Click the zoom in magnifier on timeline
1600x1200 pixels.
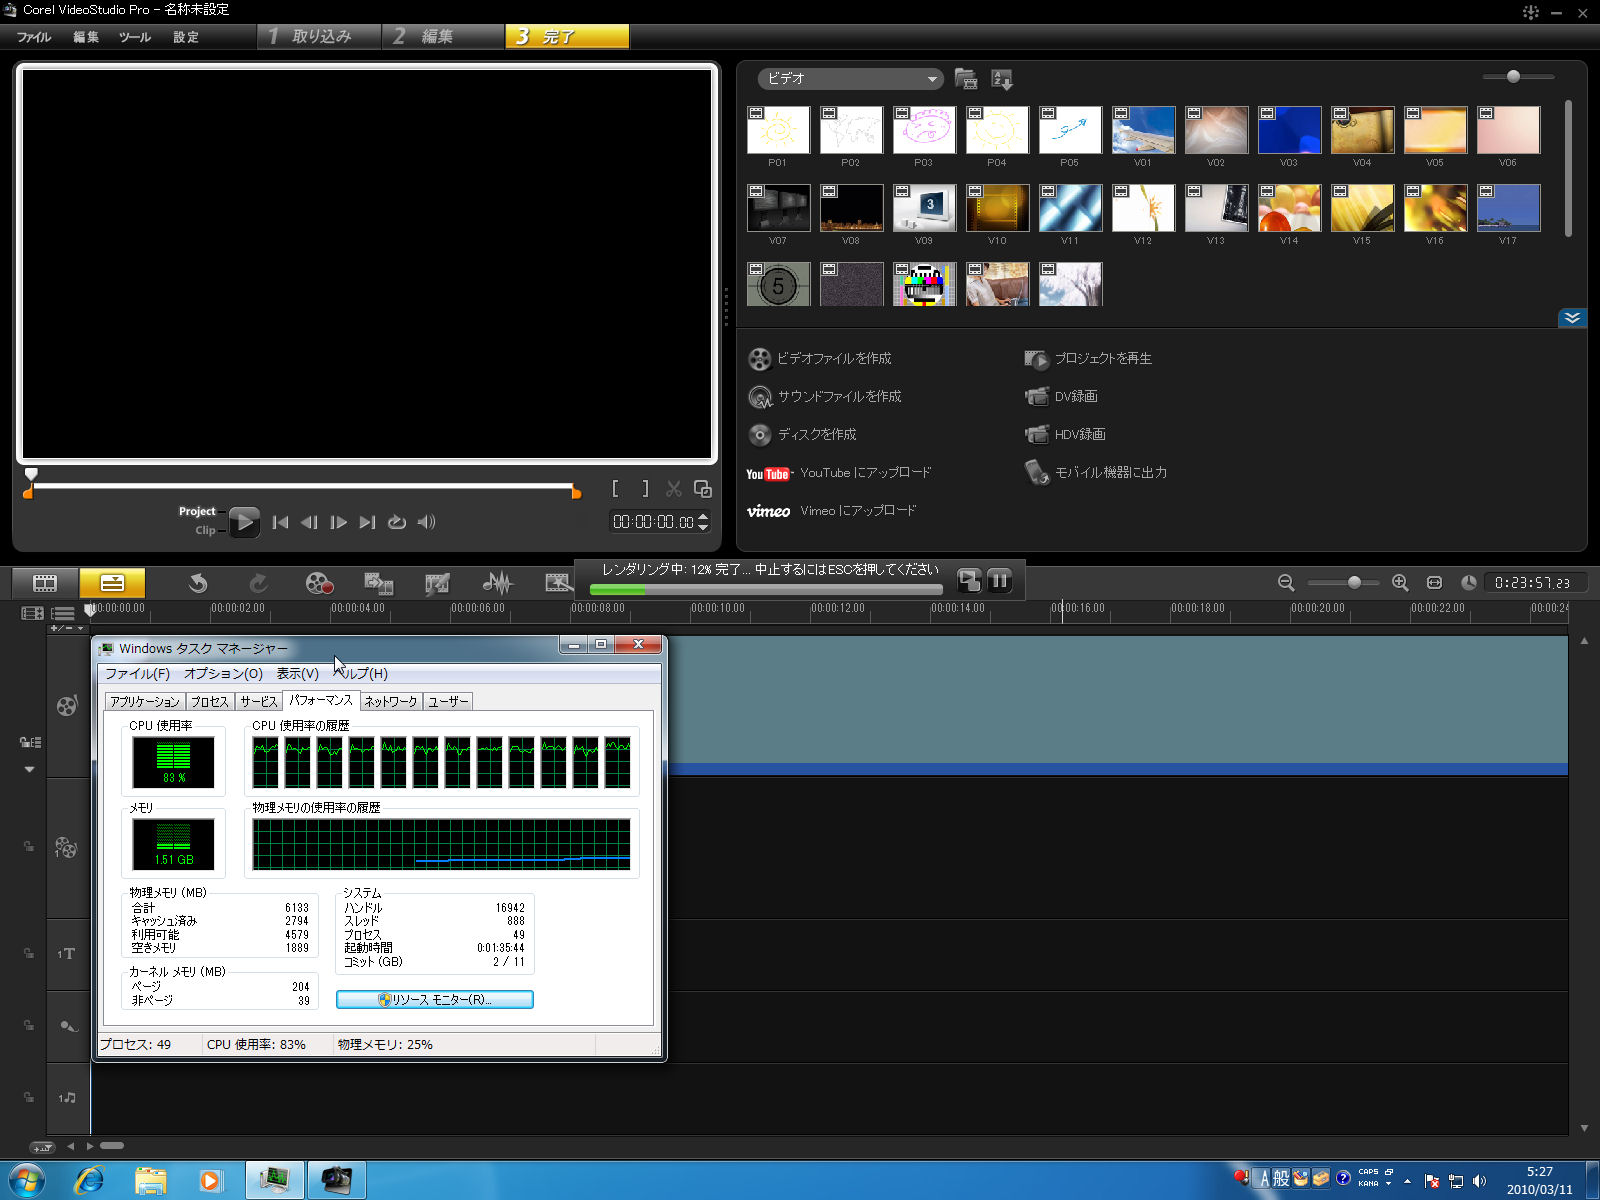coord(1400,583)
